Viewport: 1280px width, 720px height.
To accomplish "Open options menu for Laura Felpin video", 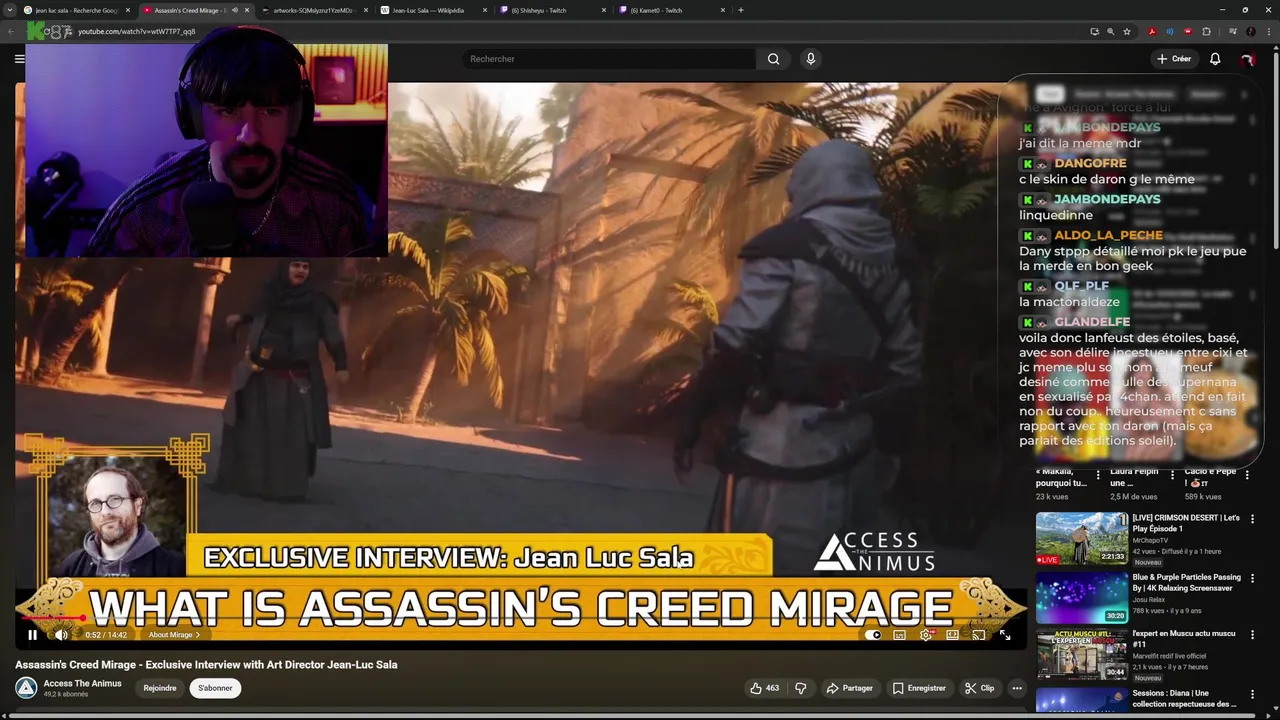I will [x=1172, y=475].
